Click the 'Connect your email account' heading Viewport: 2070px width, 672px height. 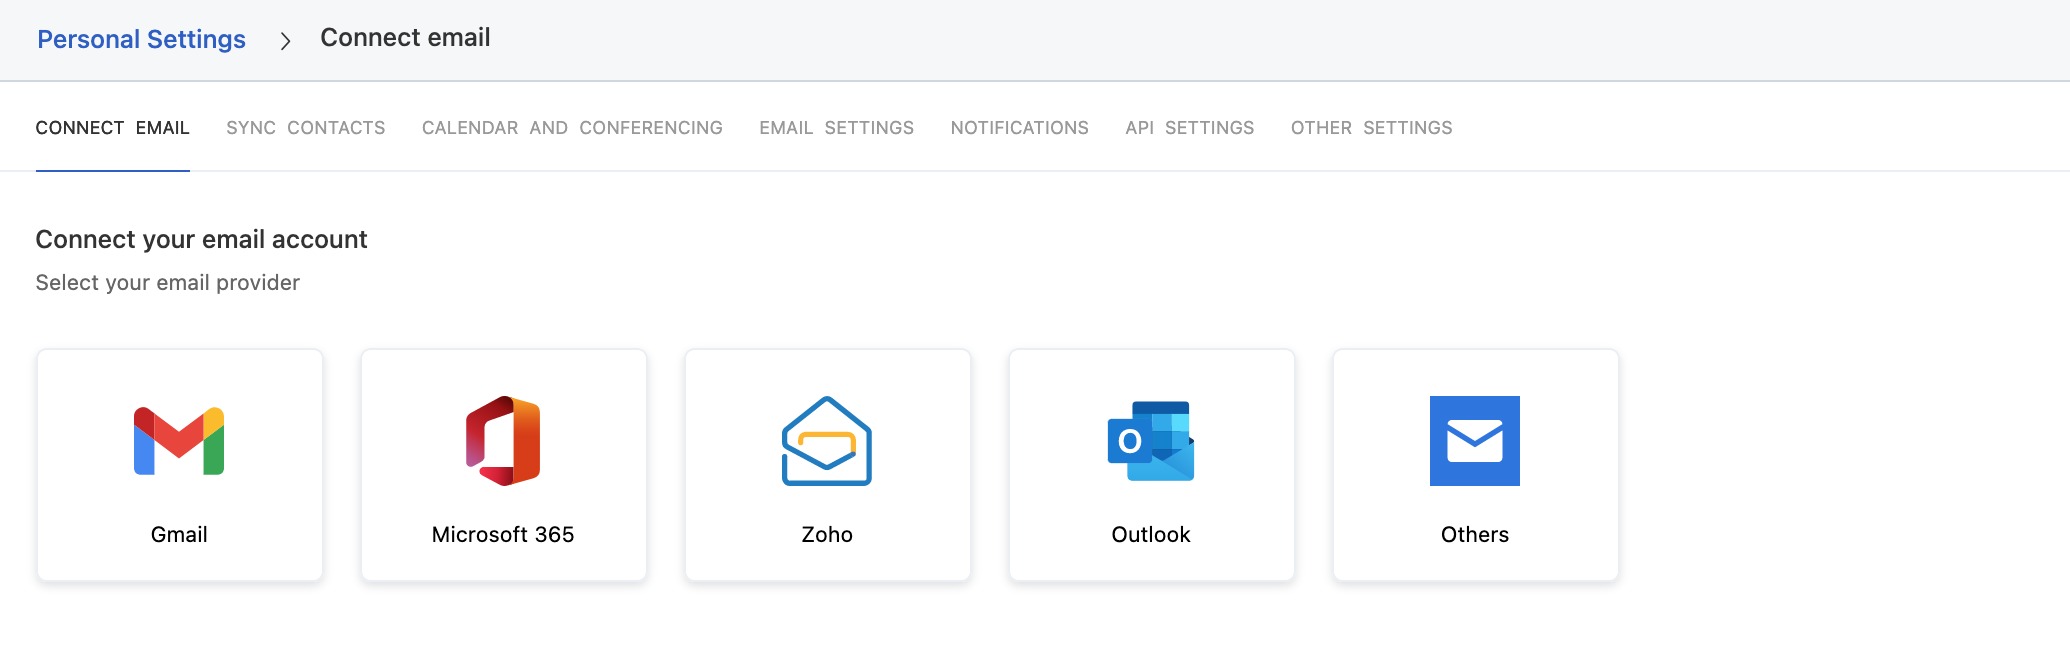click(202, 240)
